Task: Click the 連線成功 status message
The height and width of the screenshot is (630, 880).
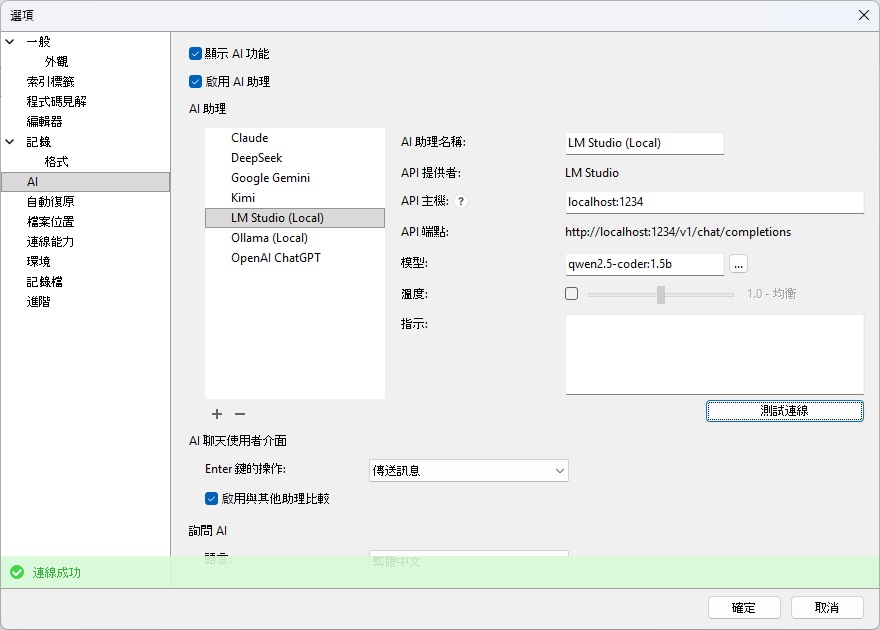Action: point(57,573)
